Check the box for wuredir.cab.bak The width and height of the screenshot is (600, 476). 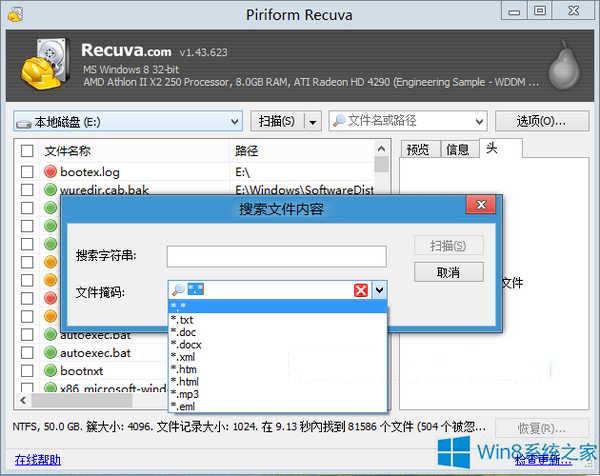click(x=27, y=190)
